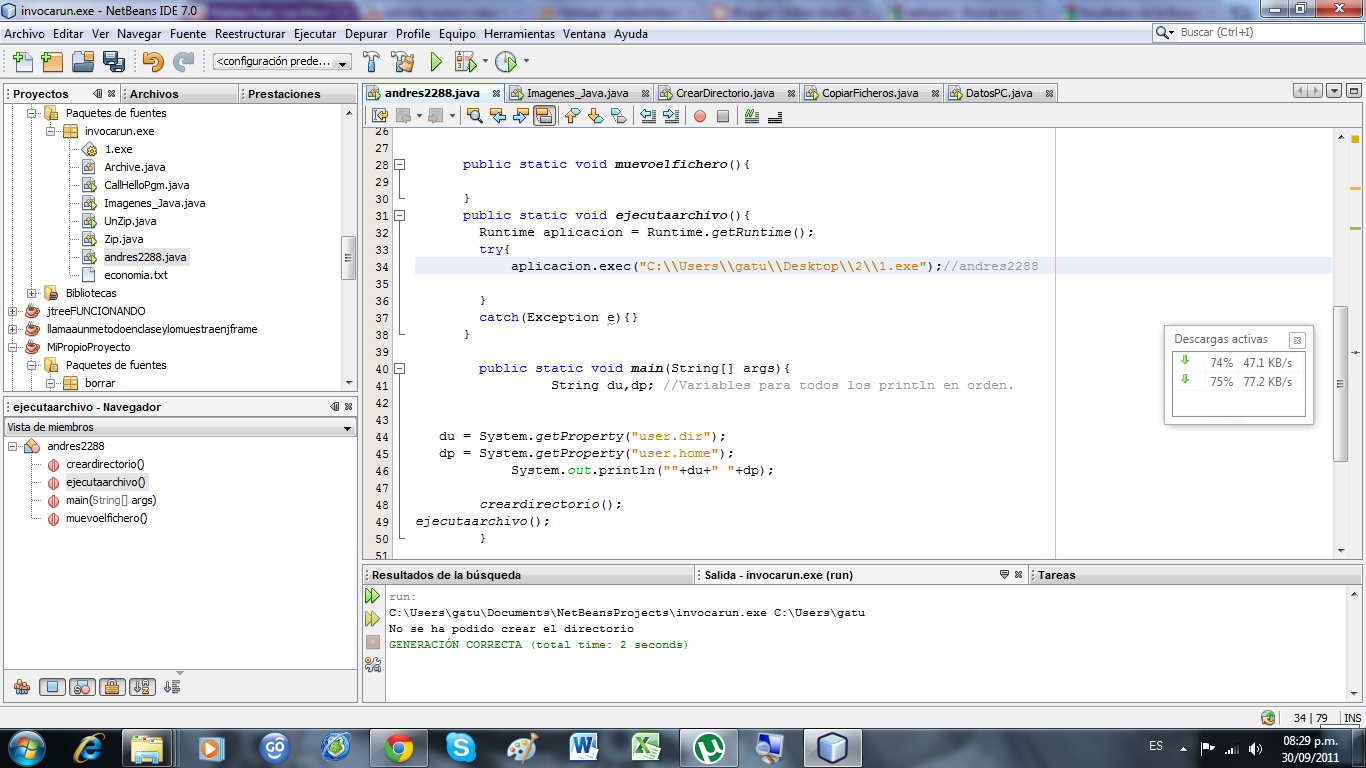The height and width of the screenshot is (768, 1366).
Task: Open Vista de miembros dropdown
Action: click(180, 427)
